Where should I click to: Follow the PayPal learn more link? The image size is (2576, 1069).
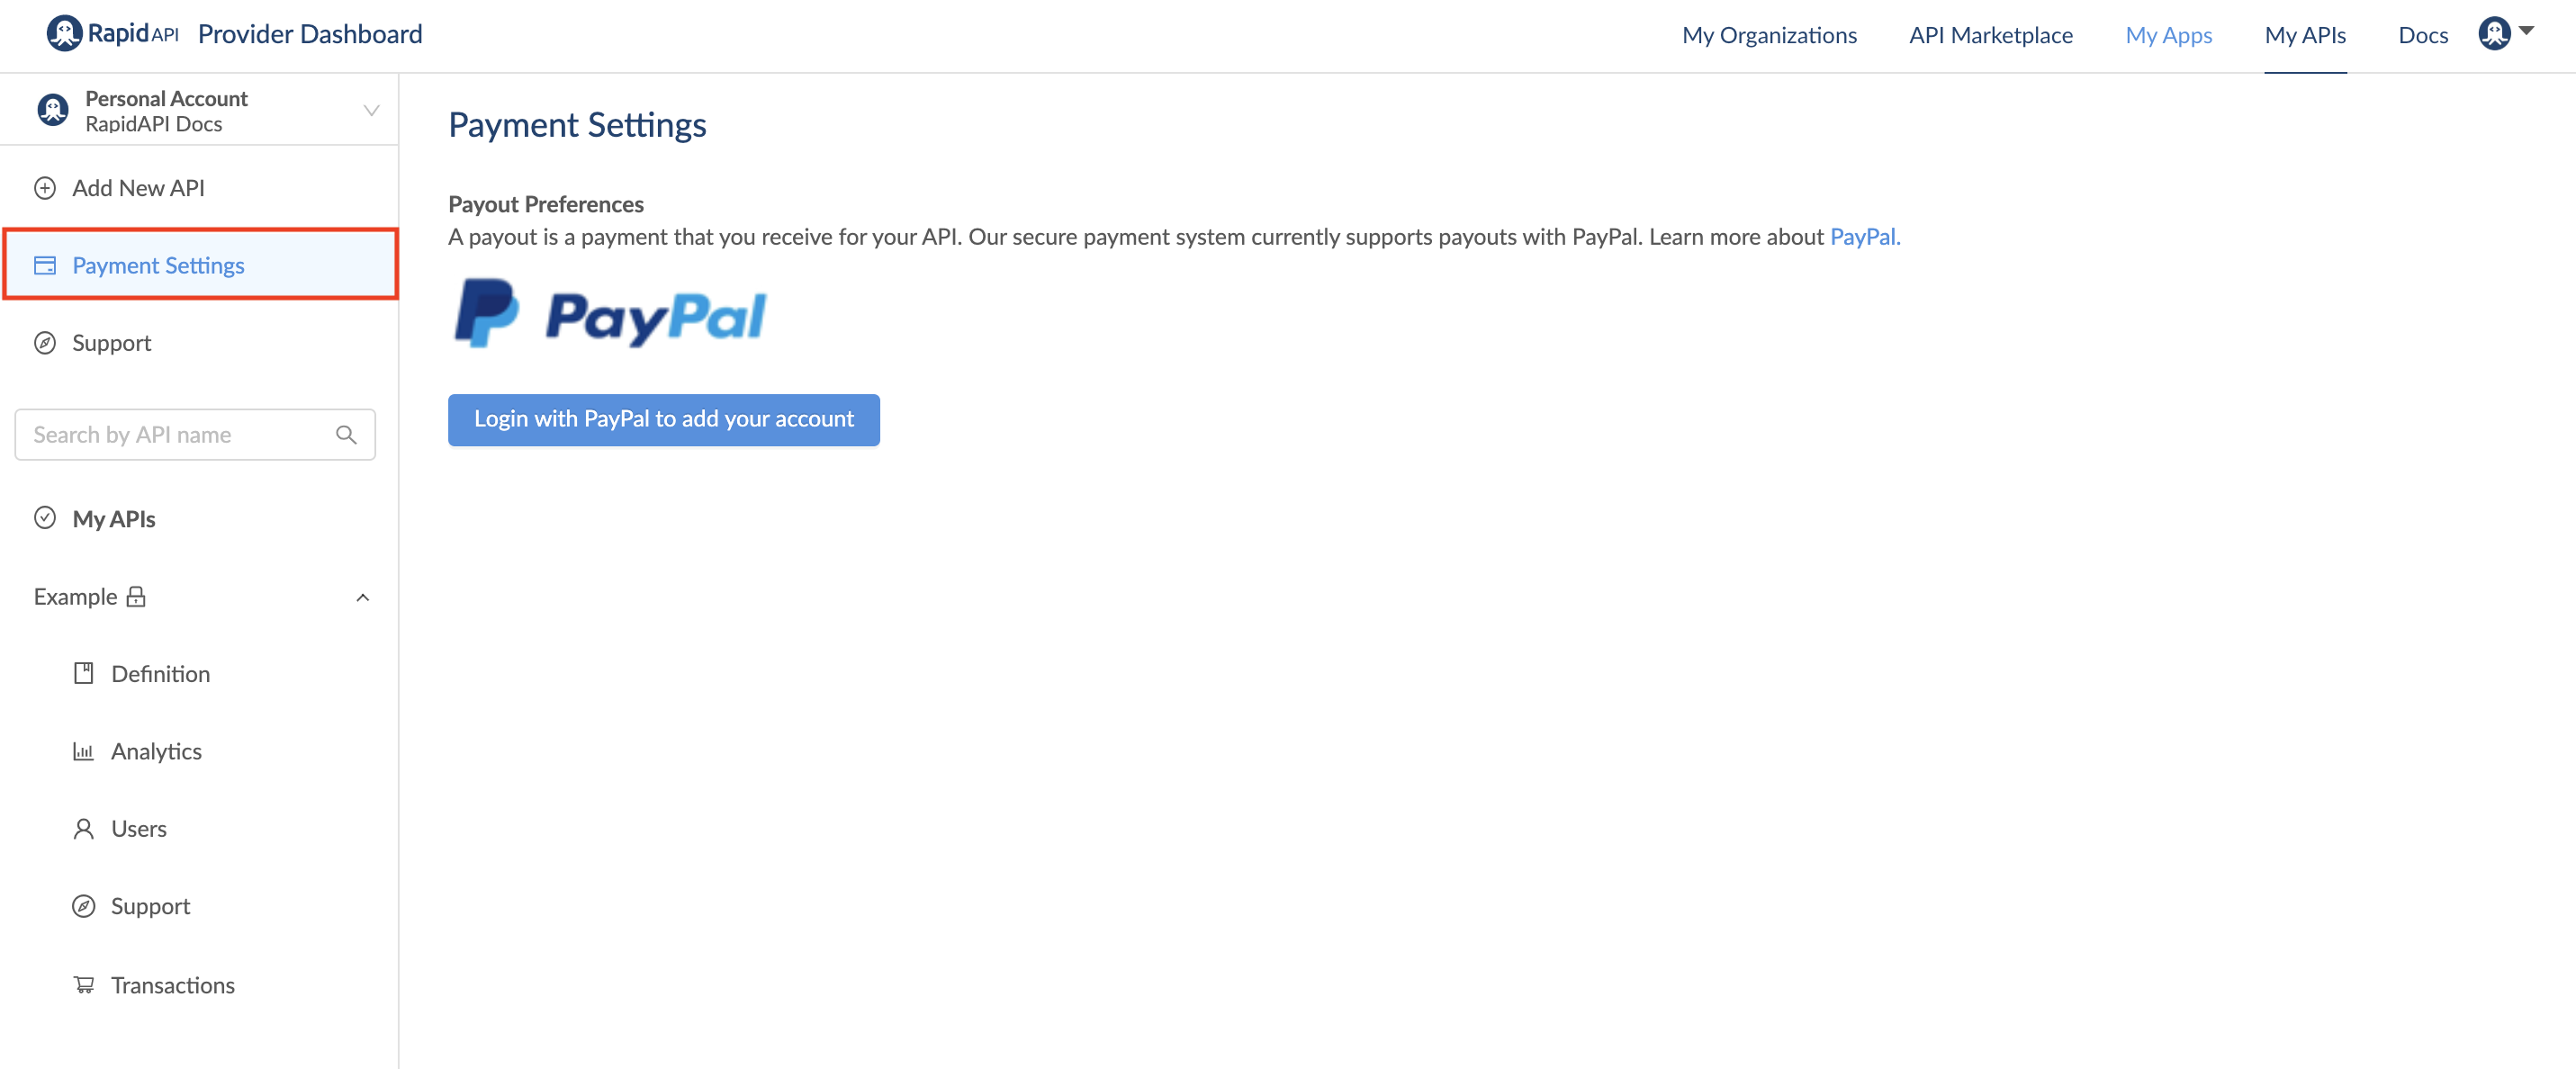click(x=1864, y=237)
